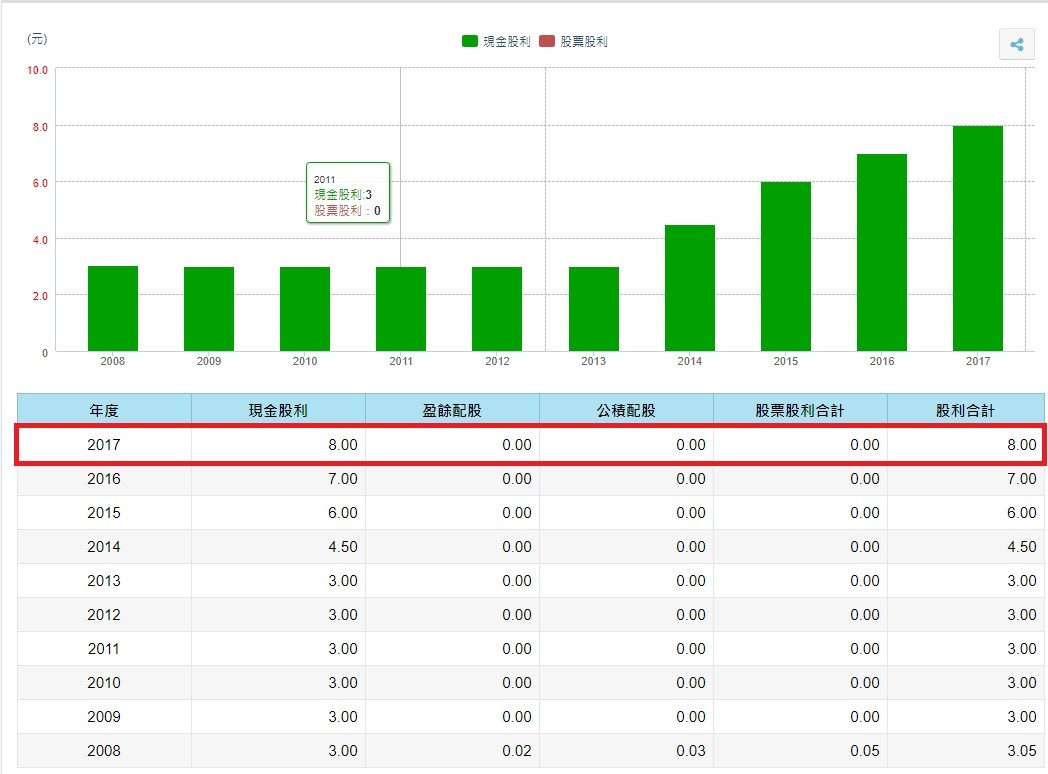
Task: Sort by 年度 column header
Action: (x=104, y=410)
